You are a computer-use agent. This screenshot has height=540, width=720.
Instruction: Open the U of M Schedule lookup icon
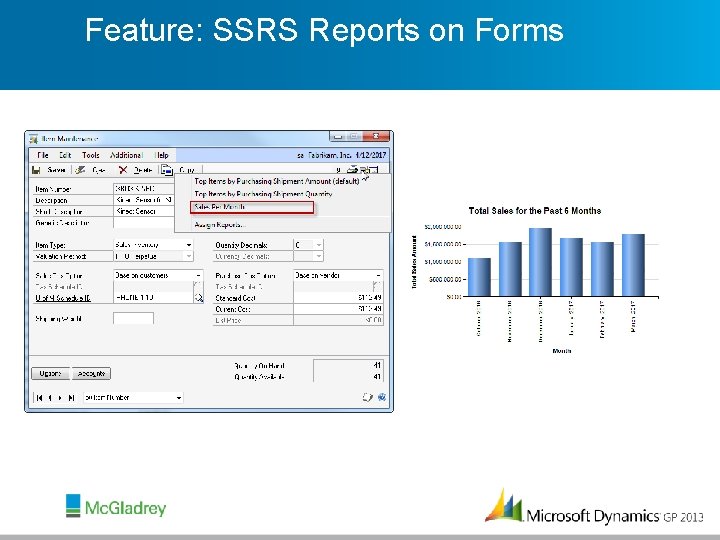click(x=198, y=298)
